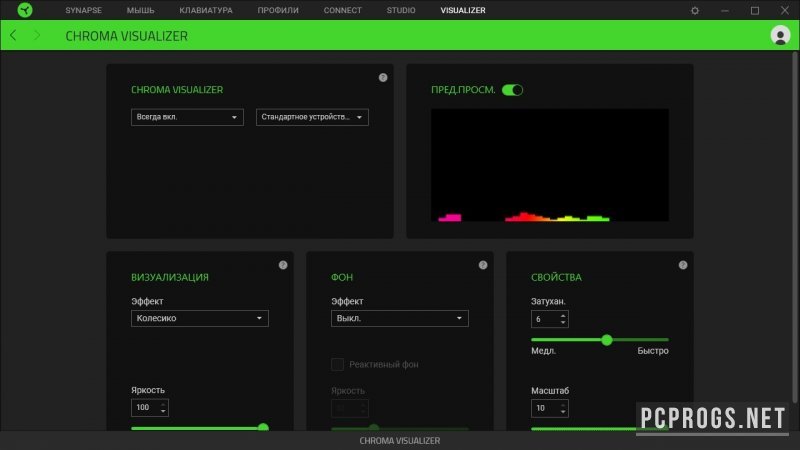The height and width of the screenshot is (450, 800).
Task: Switch to the STUDIO tab
Action: tap(401, 10)
